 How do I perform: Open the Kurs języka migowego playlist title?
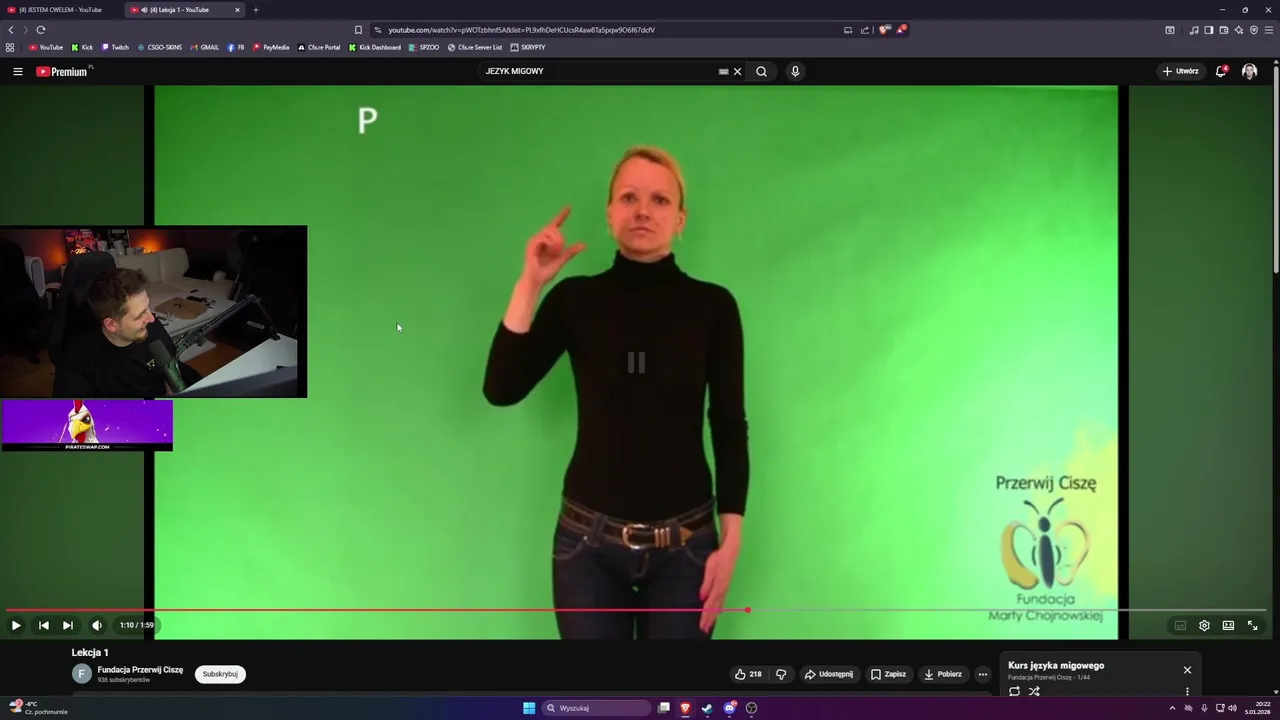point(1056,666)
